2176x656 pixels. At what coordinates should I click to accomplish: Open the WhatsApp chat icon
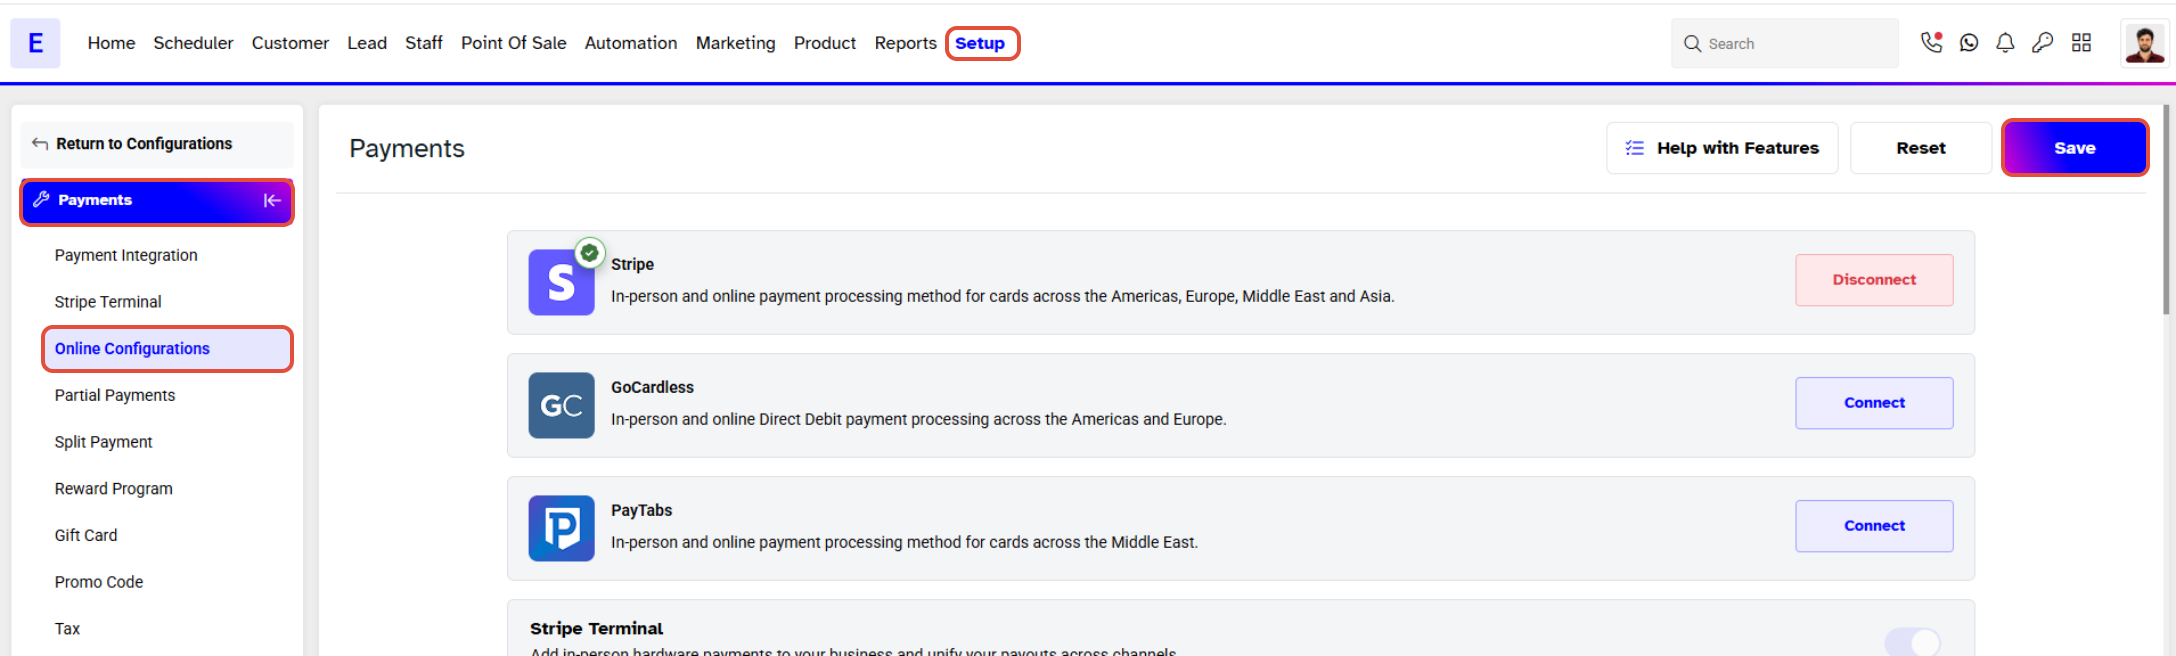point(1969,42)
